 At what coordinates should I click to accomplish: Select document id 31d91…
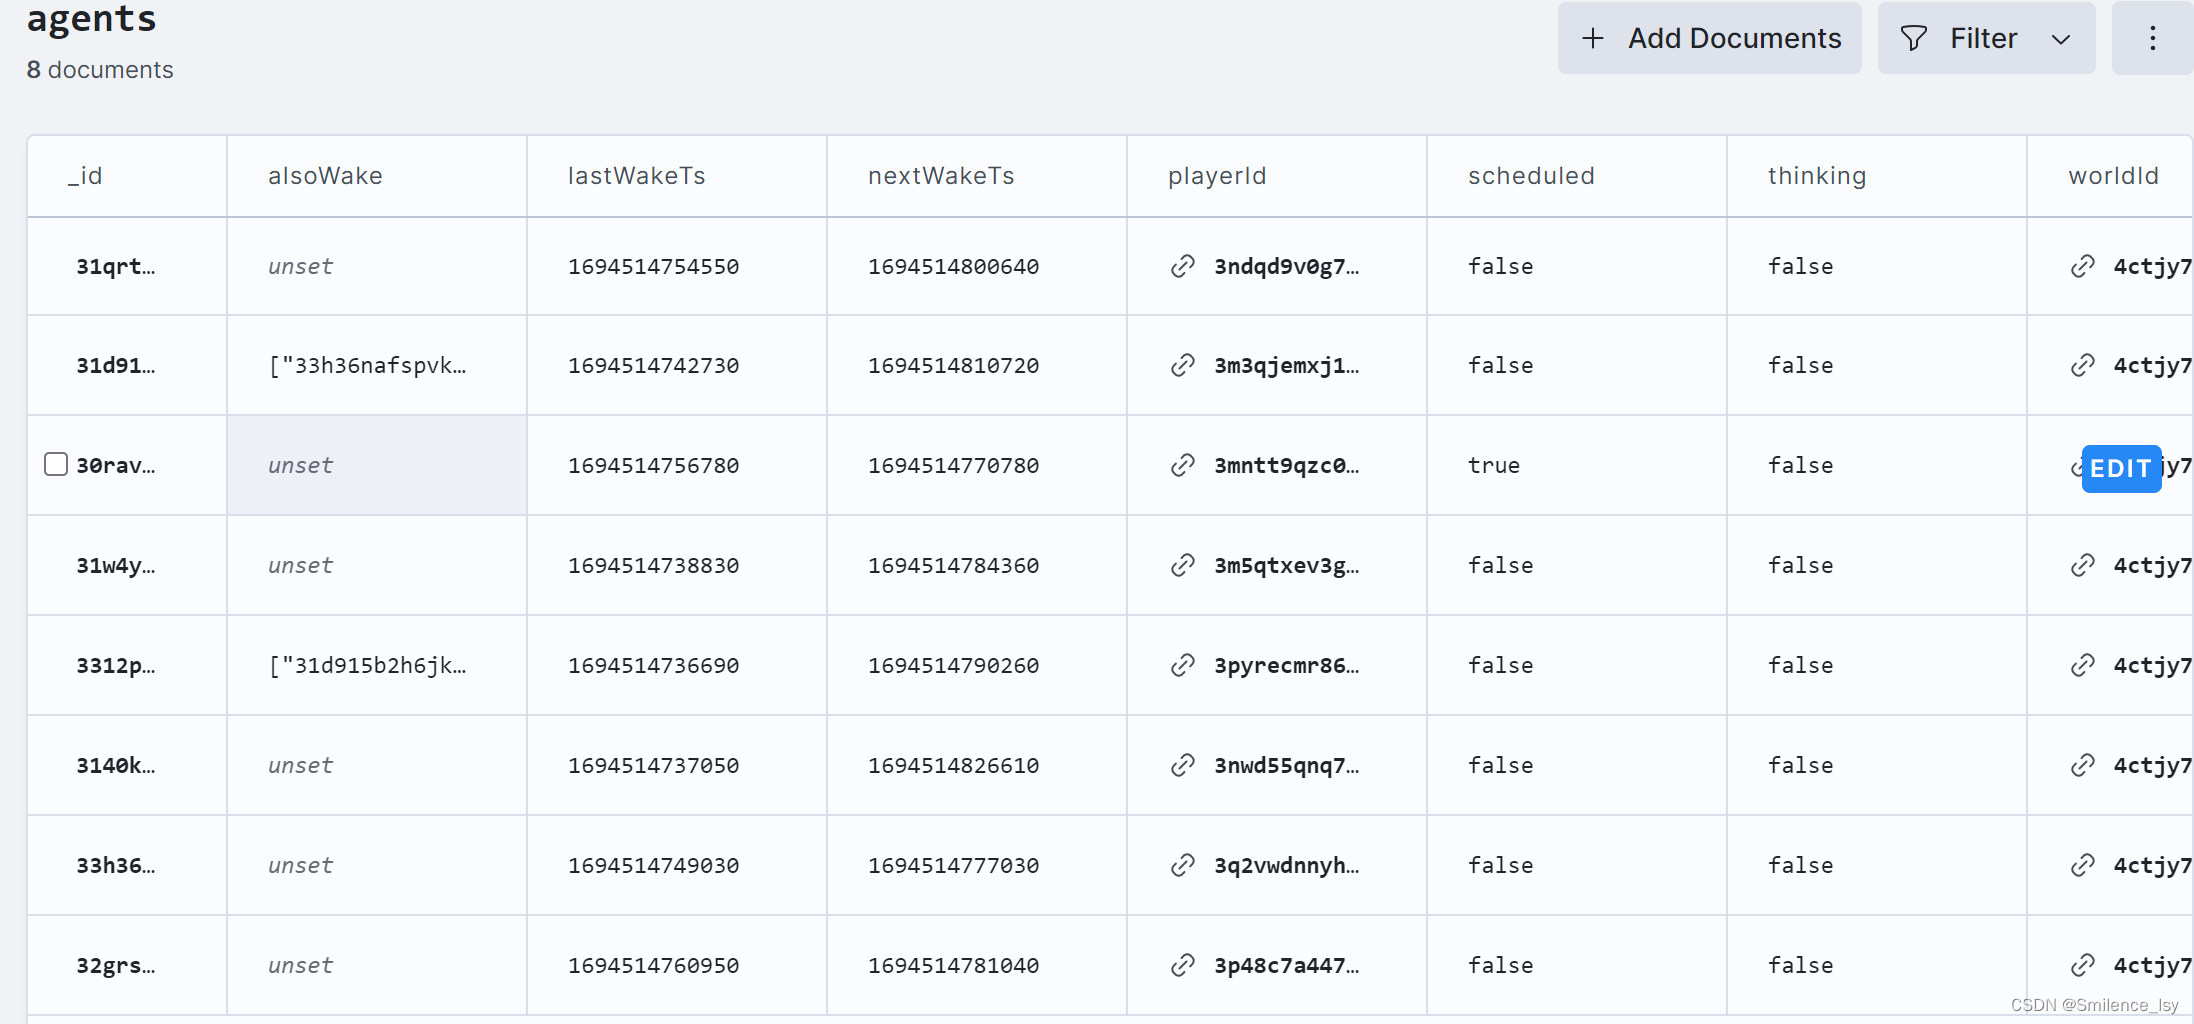pos(116,365)
